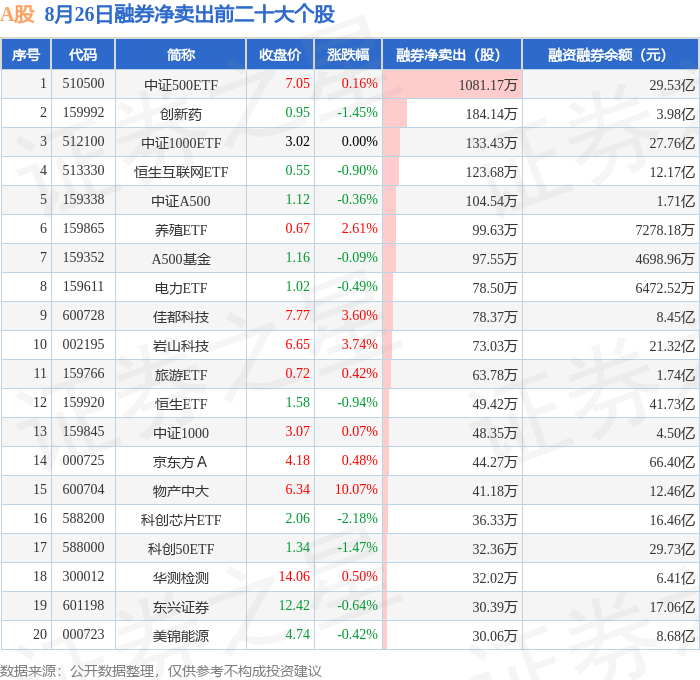Select the name 恒生ETF
Viewport: 700px width, 680px height.
pos(181,404)
